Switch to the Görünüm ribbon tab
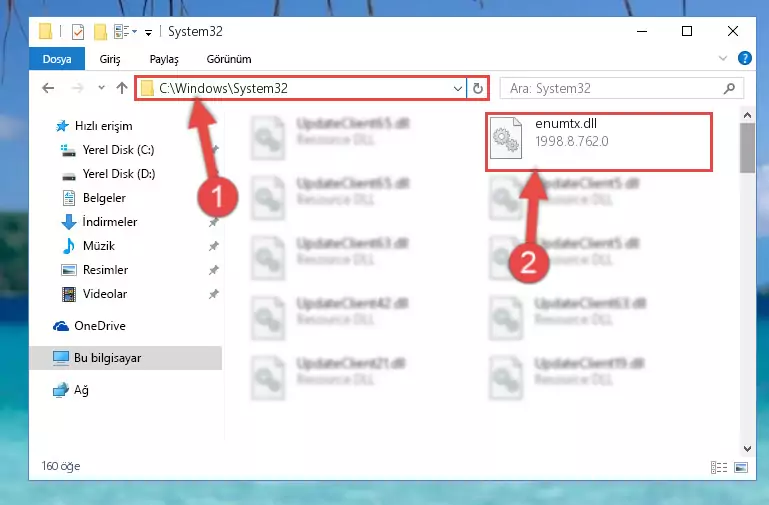 [x=229, y=59]
